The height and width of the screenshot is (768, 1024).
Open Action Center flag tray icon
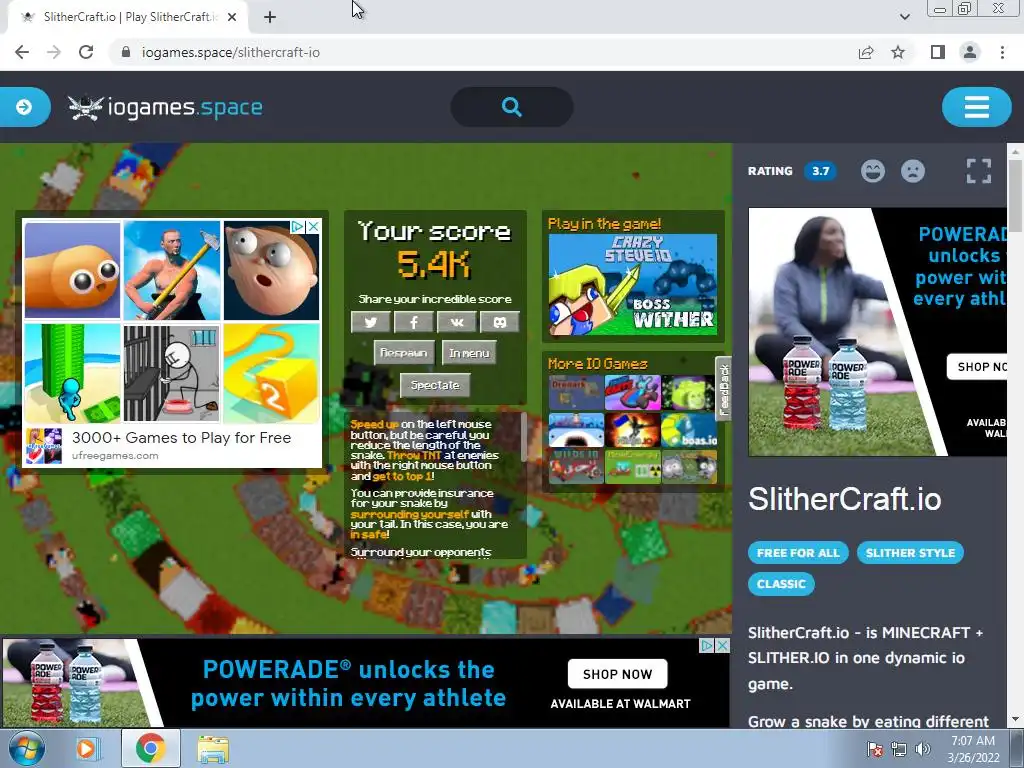coord(875,749)
